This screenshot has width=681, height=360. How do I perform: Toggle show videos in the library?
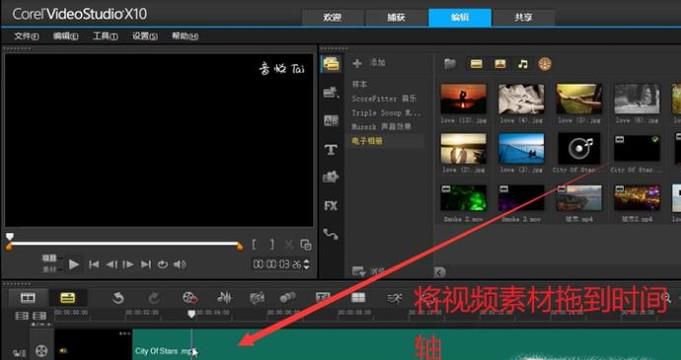[x=476, y=64]
